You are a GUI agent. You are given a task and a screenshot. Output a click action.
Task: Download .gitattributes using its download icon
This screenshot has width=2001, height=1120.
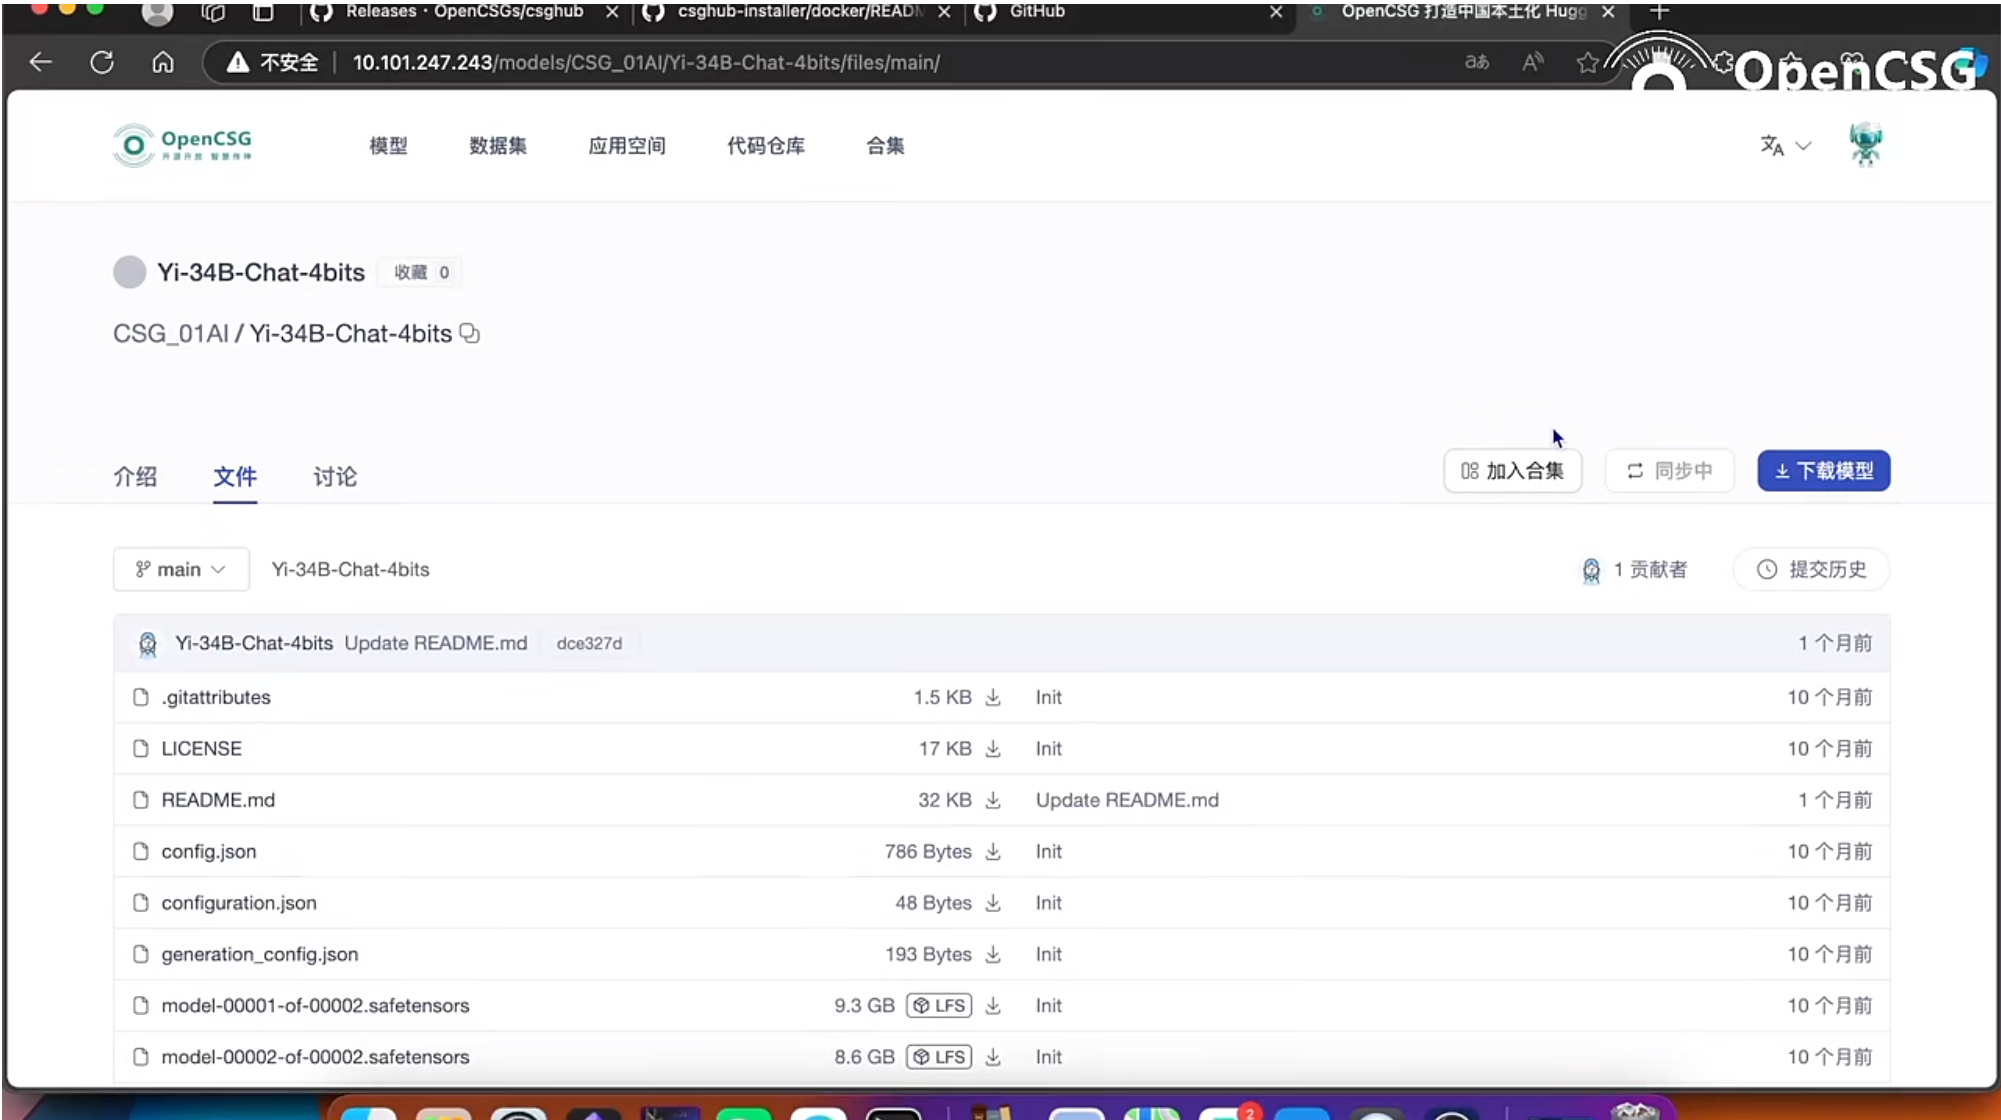click(x=992, y=697)
